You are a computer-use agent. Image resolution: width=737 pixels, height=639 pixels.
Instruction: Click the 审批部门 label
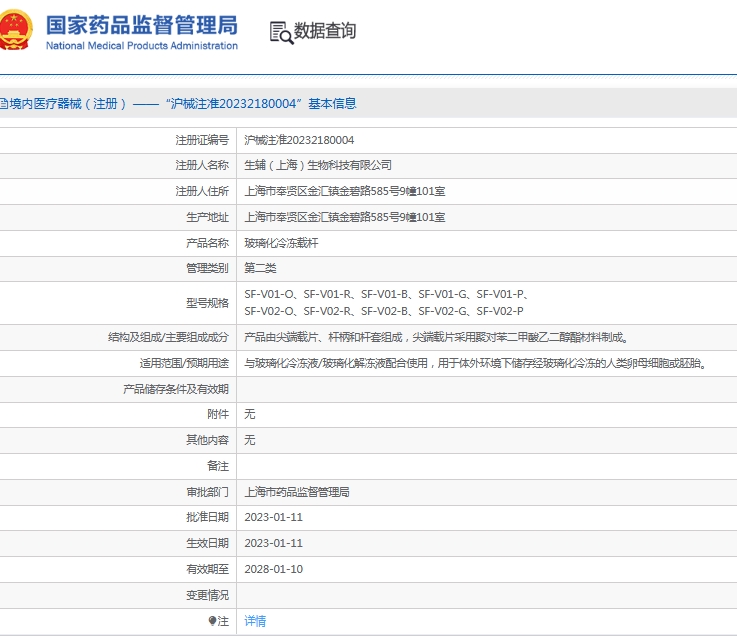207,492
